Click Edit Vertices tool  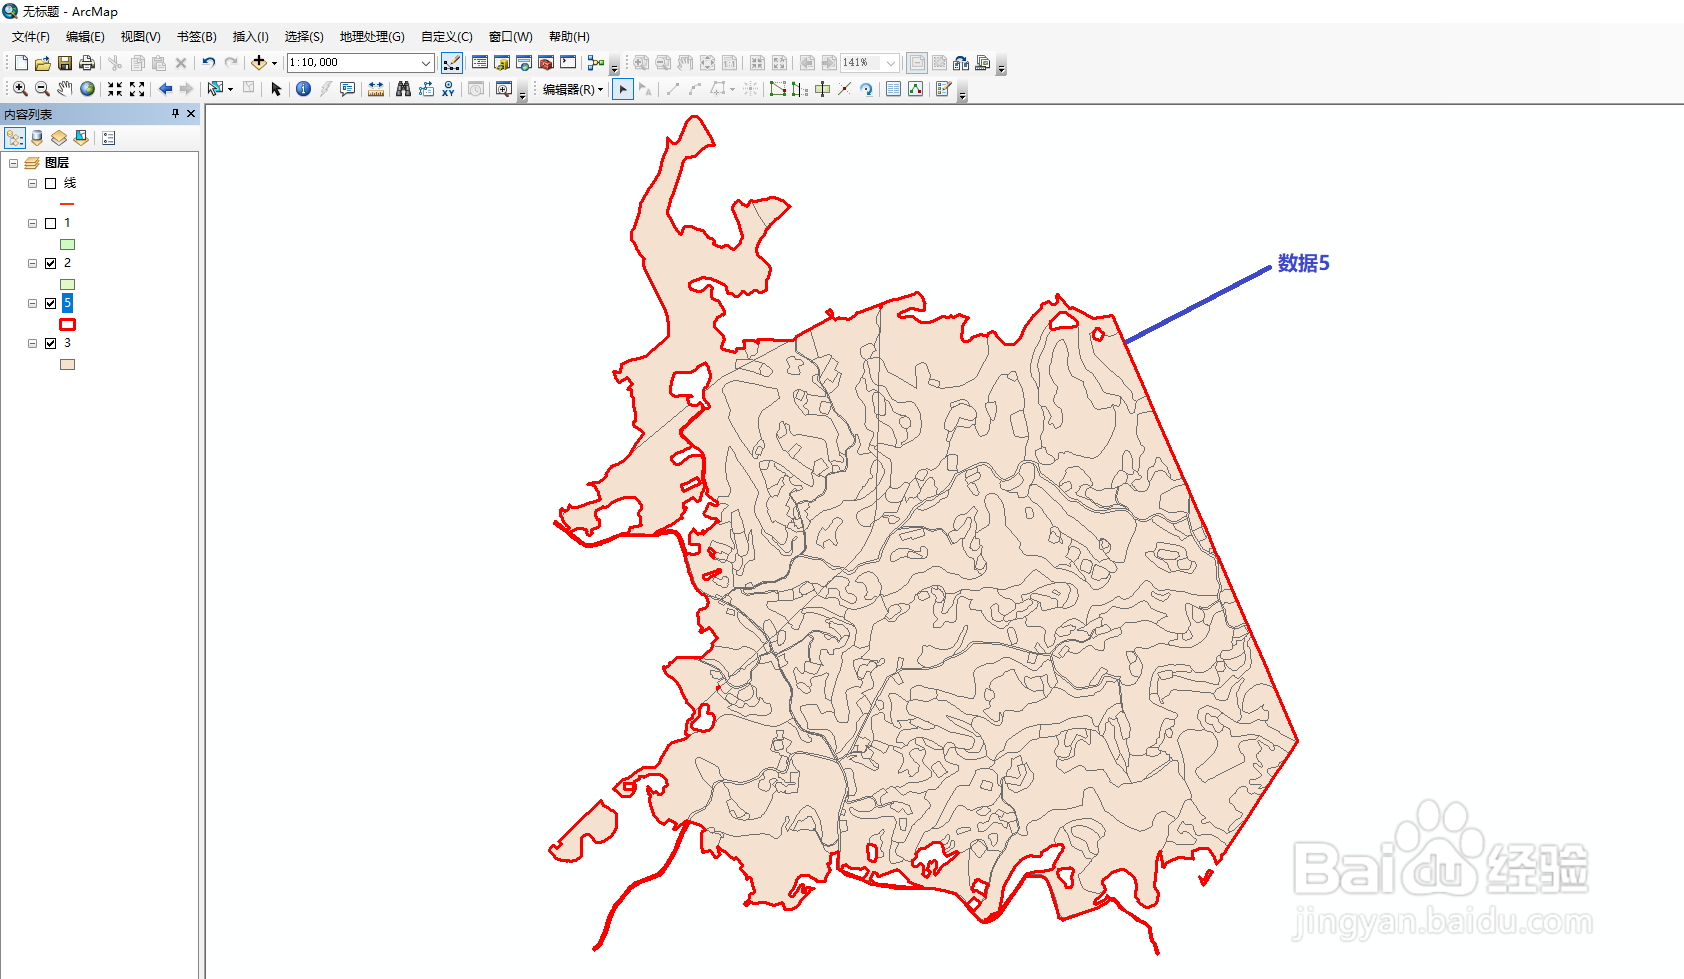(x=778, y=89)
